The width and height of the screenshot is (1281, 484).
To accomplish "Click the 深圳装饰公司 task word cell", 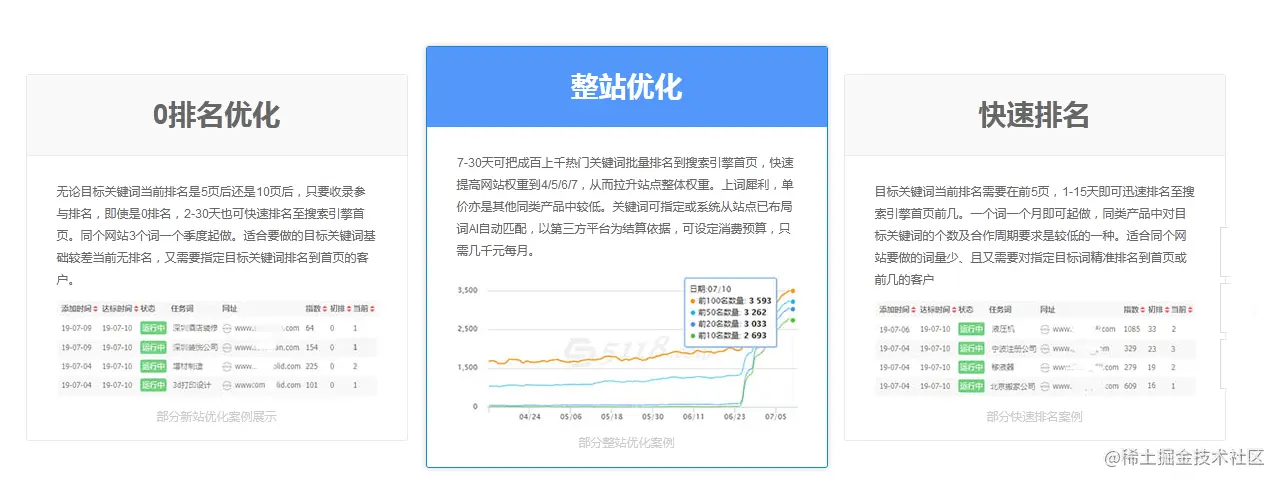I will [195, 347].
